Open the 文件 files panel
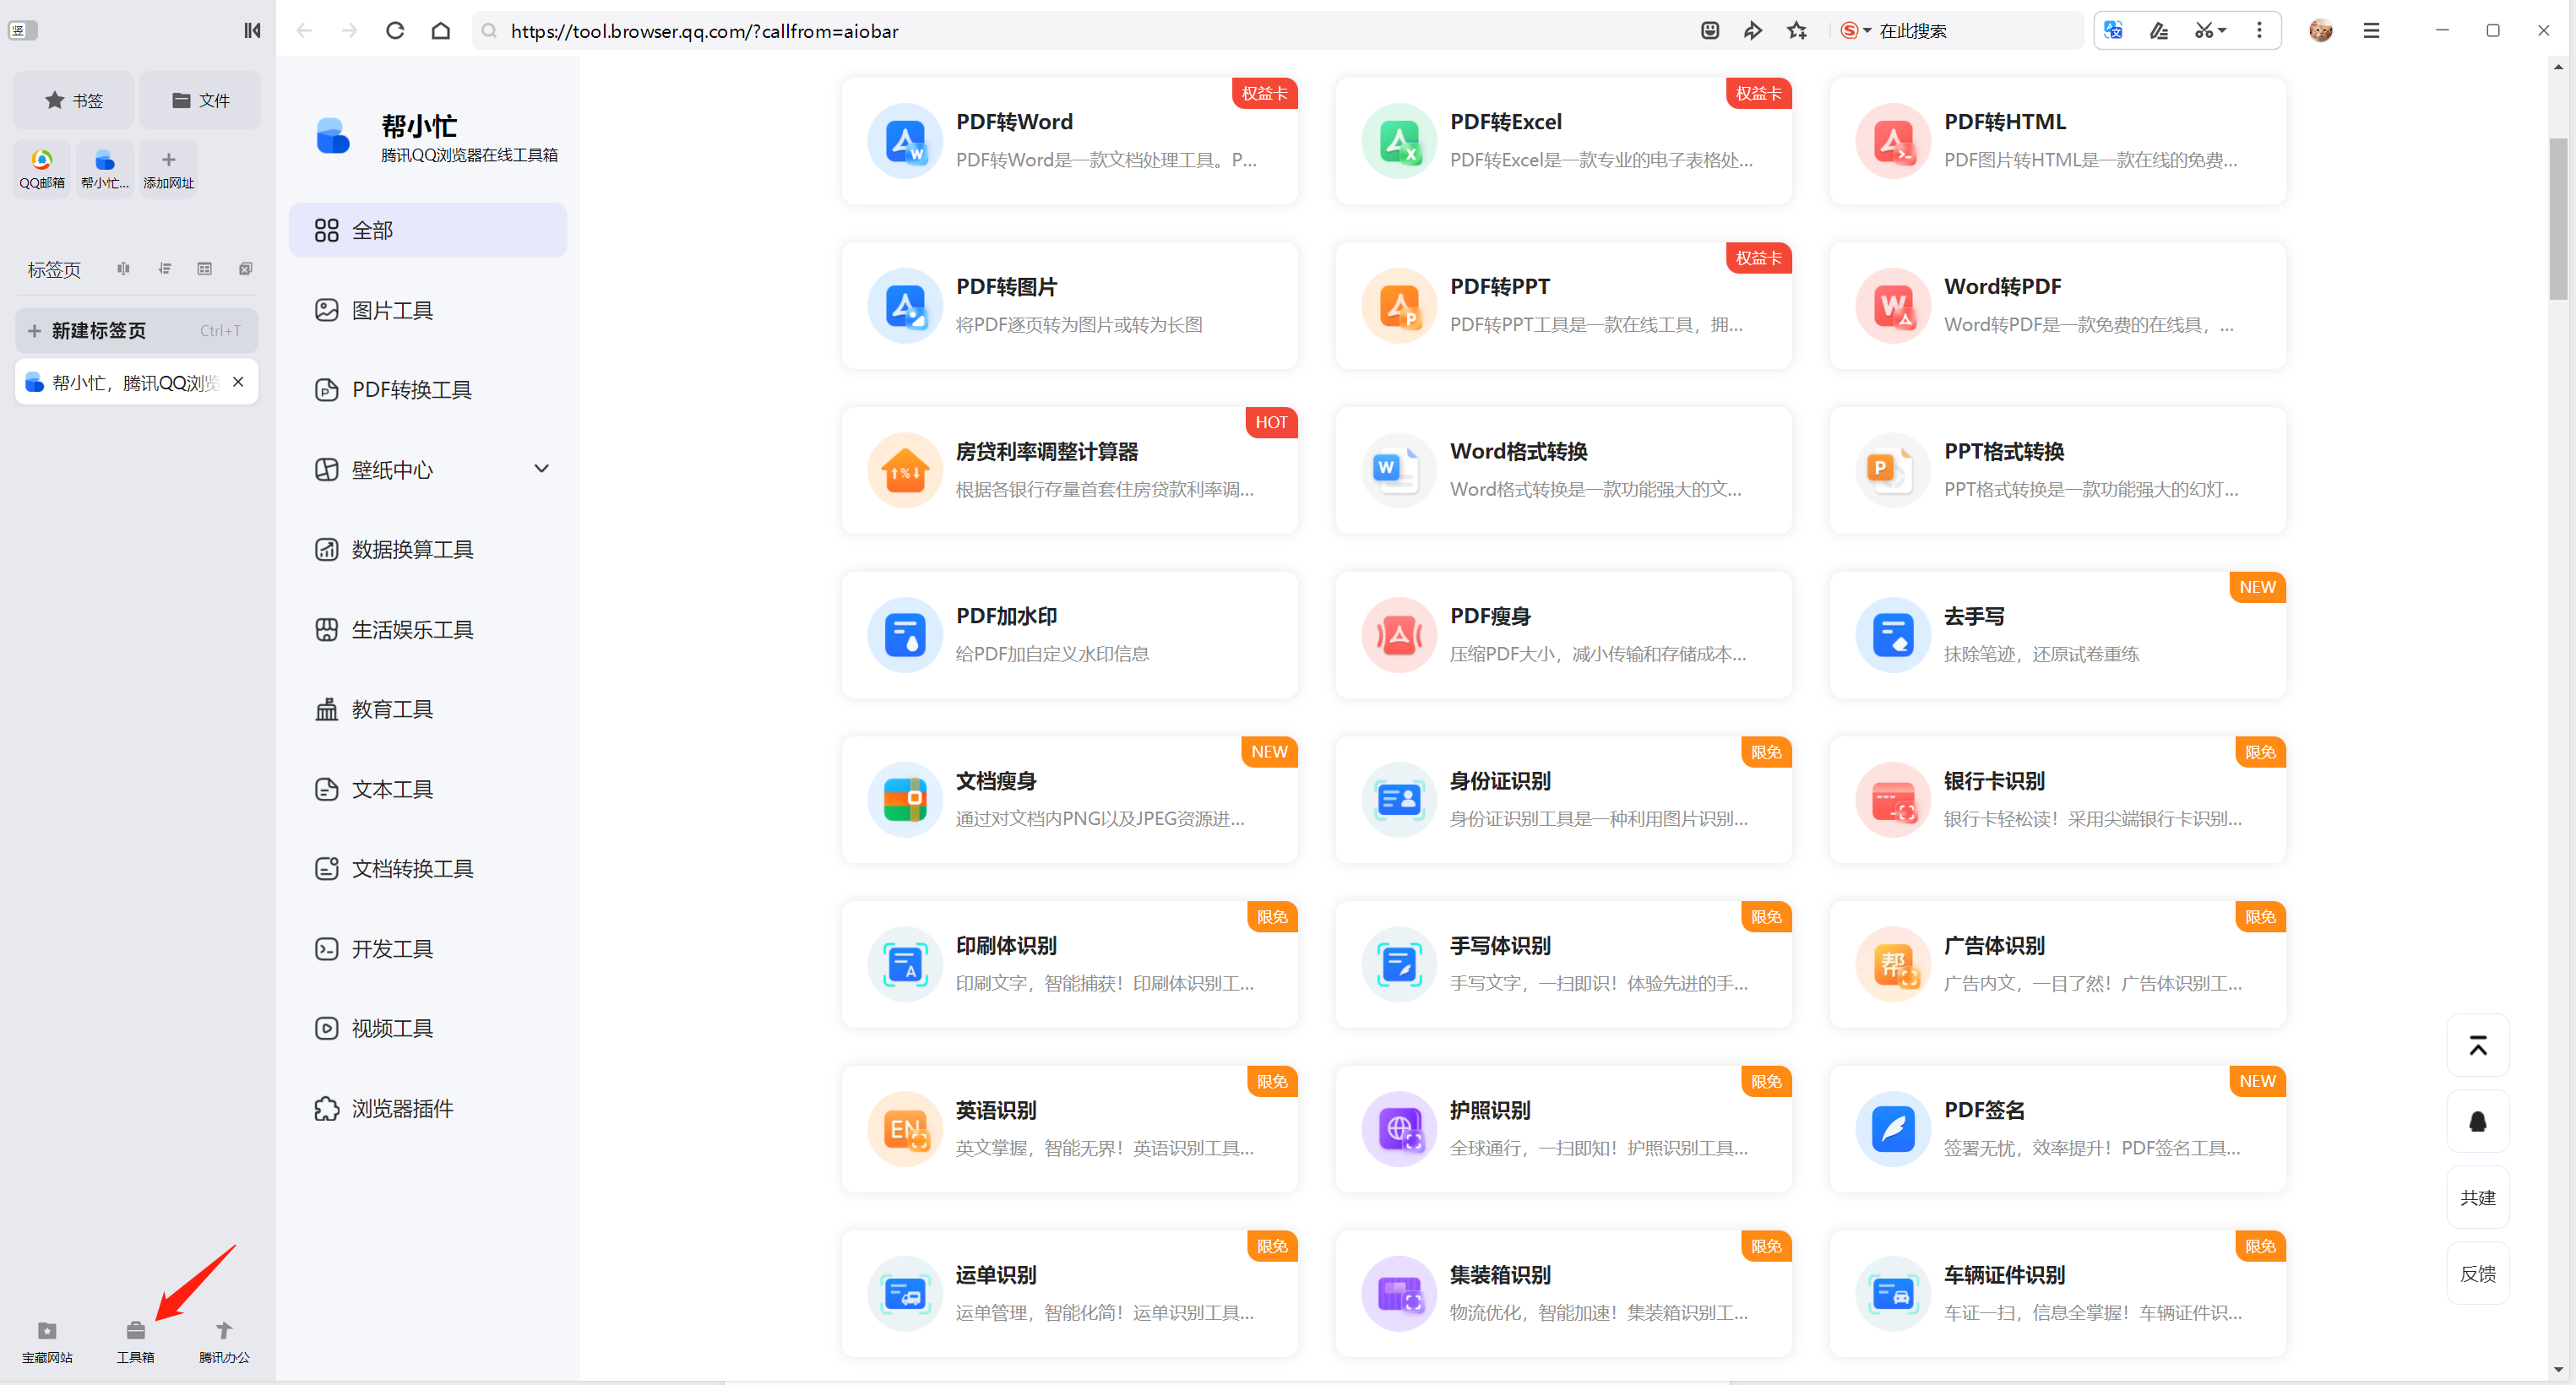This screenshot has width=2576, height=1385. (x=200, y=100)
